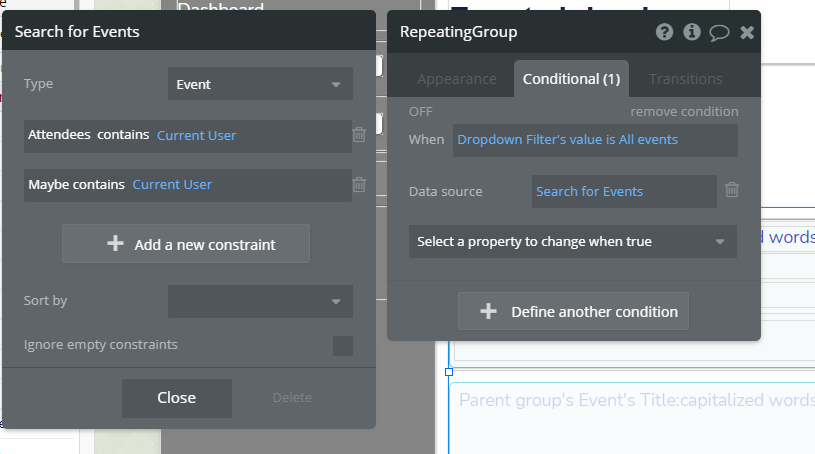Open Select a property to change dropdown
The image size is (815, 454).
coord(572,241)
